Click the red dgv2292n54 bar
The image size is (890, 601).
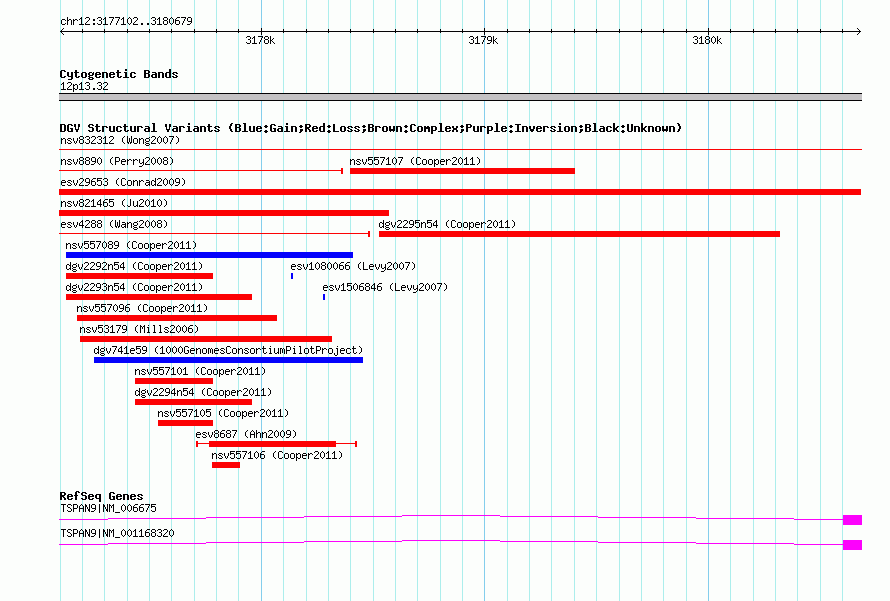click(x=139, y=276)
